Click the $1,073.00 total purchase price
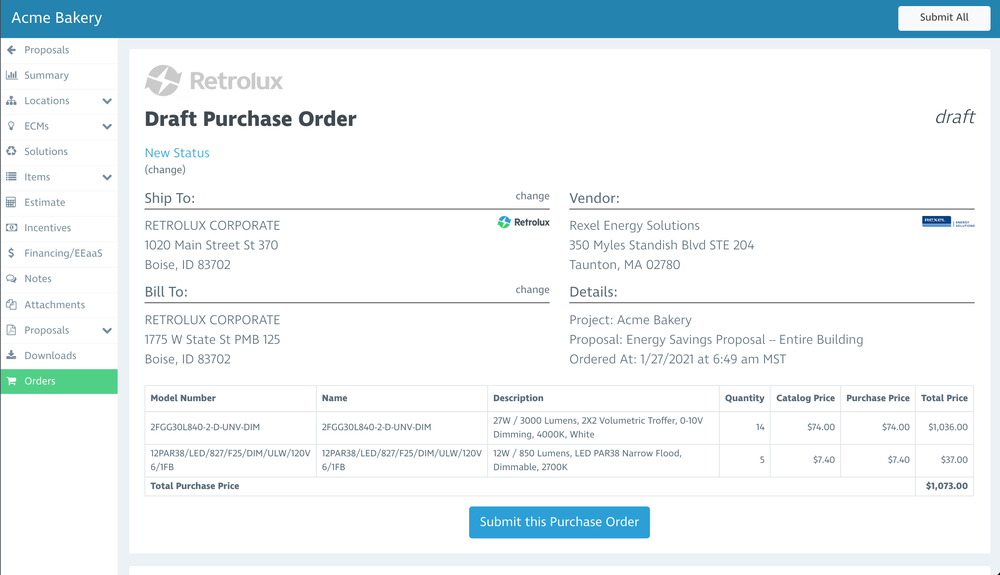Viewport: 1000px width, 575px height. [x=946, y=486]
